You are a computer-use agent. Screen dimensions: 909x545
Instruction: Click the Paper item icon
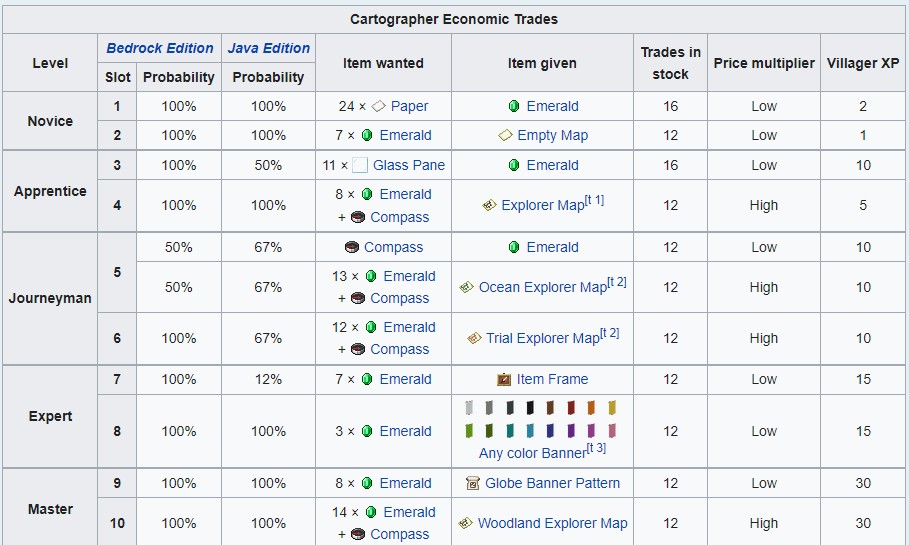pyautogui.click(x=378, y=106)
